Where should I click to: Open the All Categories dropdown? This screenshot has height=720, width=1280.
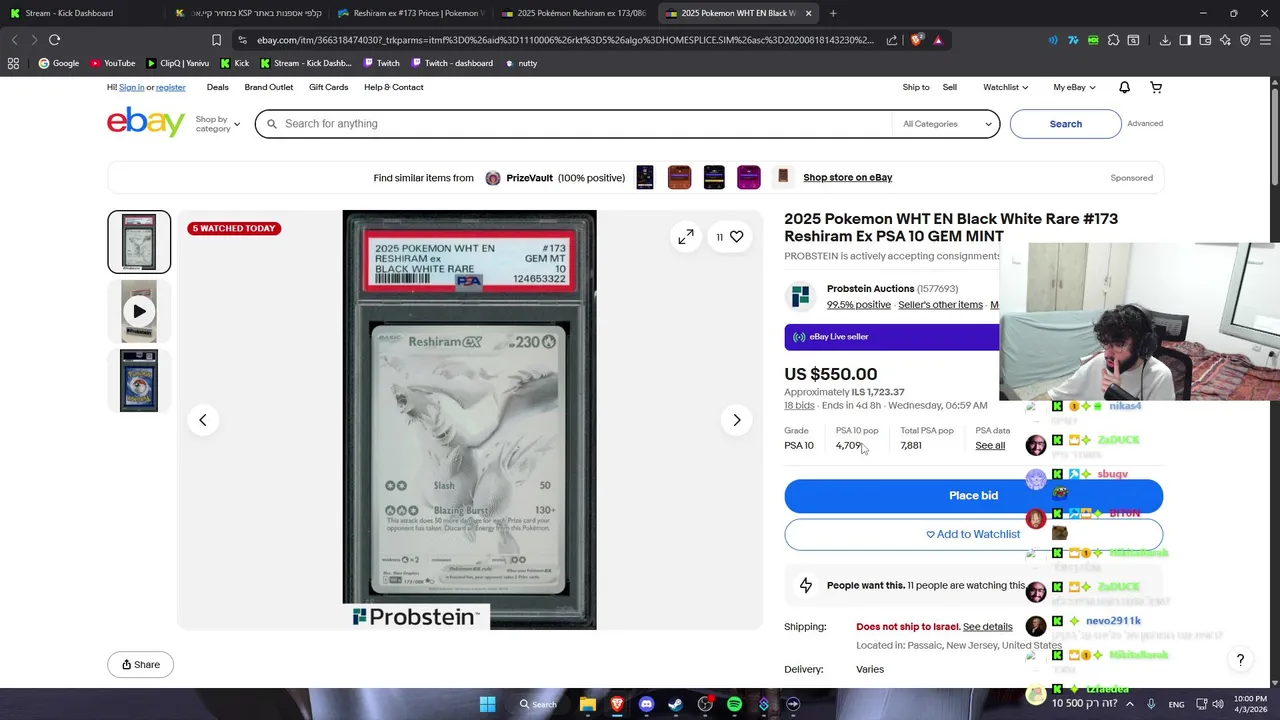pos(946,124)
